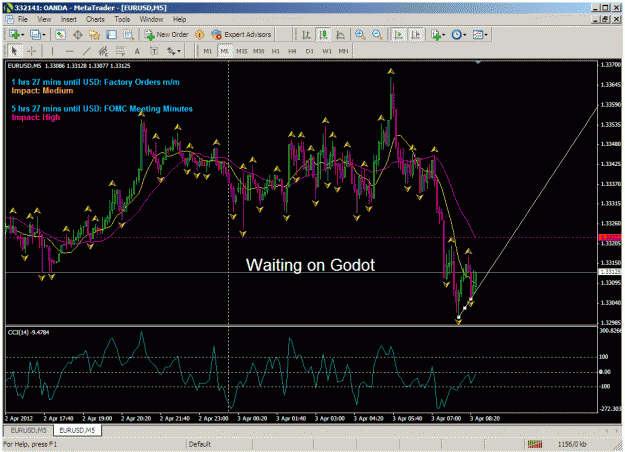Click the 'Default' profile in status bar
Viewport: 625px width, 452px height.
click(x=199, y=444)
